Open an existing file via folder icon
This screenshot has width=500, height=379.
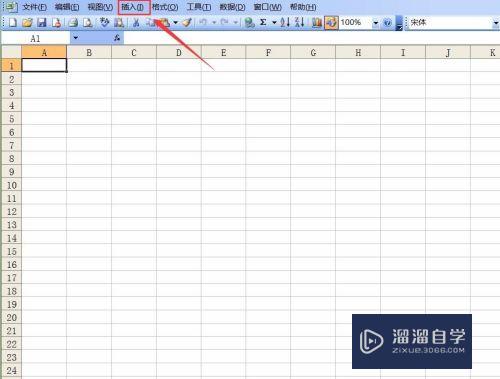click(27, 23)
